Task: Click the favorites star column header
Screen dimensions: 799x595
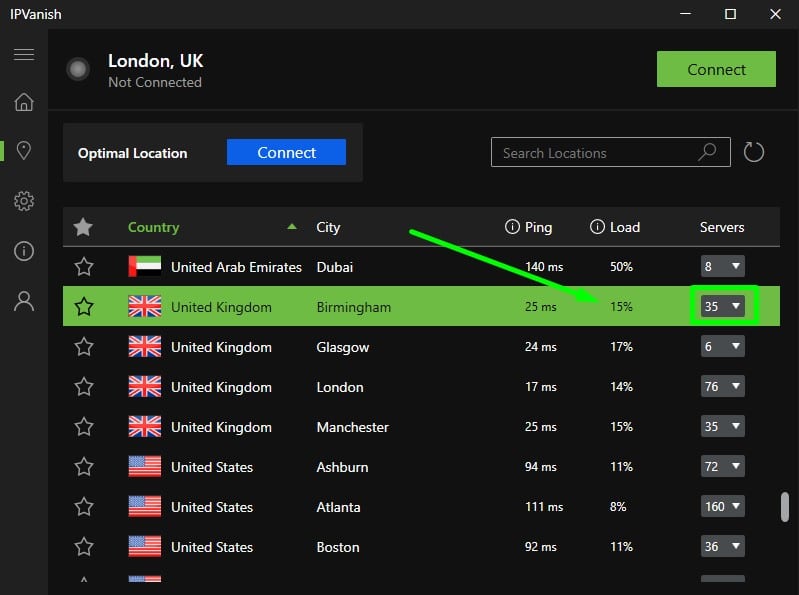Action: point(83,227)
